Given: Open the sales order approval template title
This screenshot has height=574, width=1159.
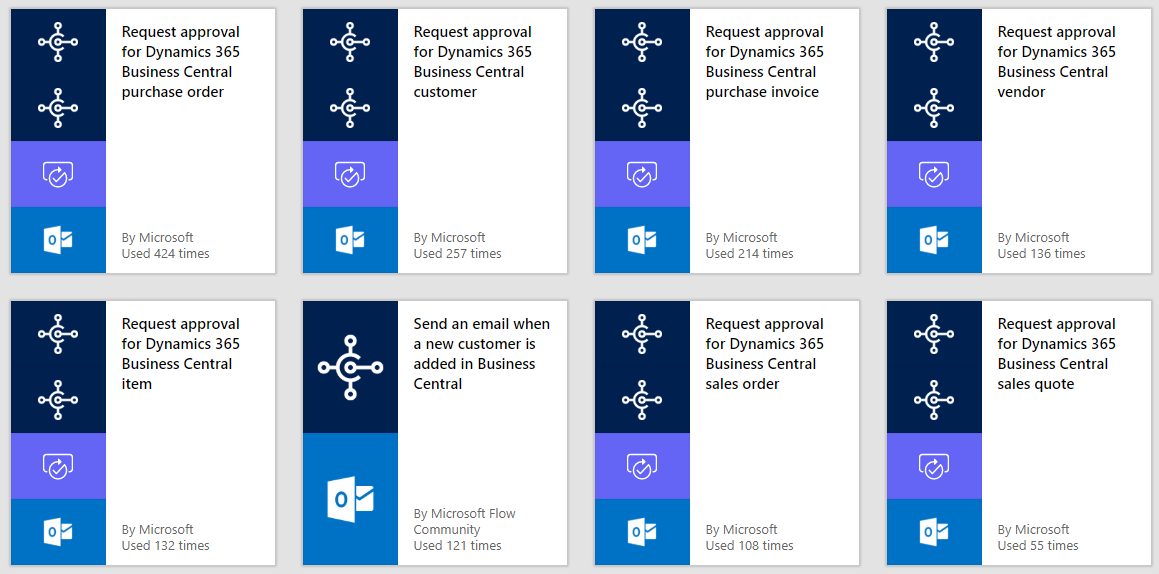Looking at the screenshot, I should click(764, 354).
